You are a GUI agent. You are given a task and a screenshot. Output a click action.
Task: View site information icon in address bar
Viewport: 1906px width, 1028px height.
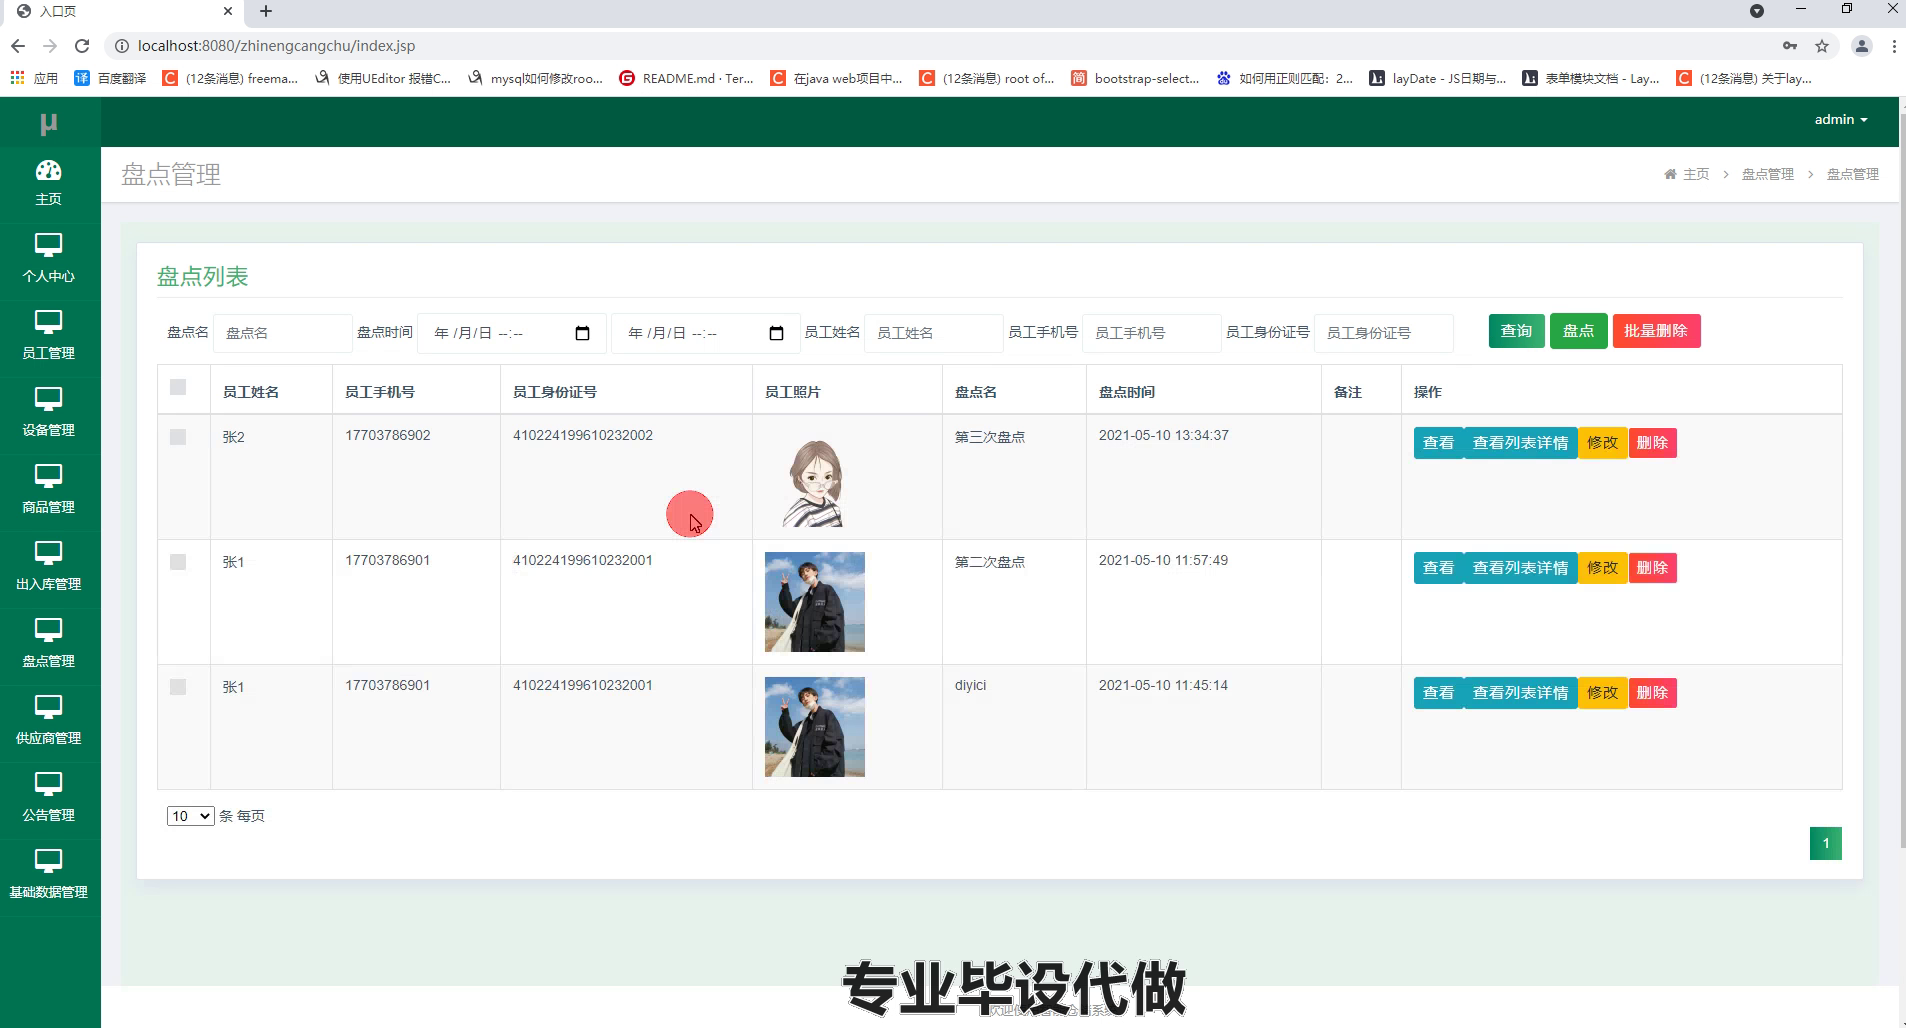point(121,46)
